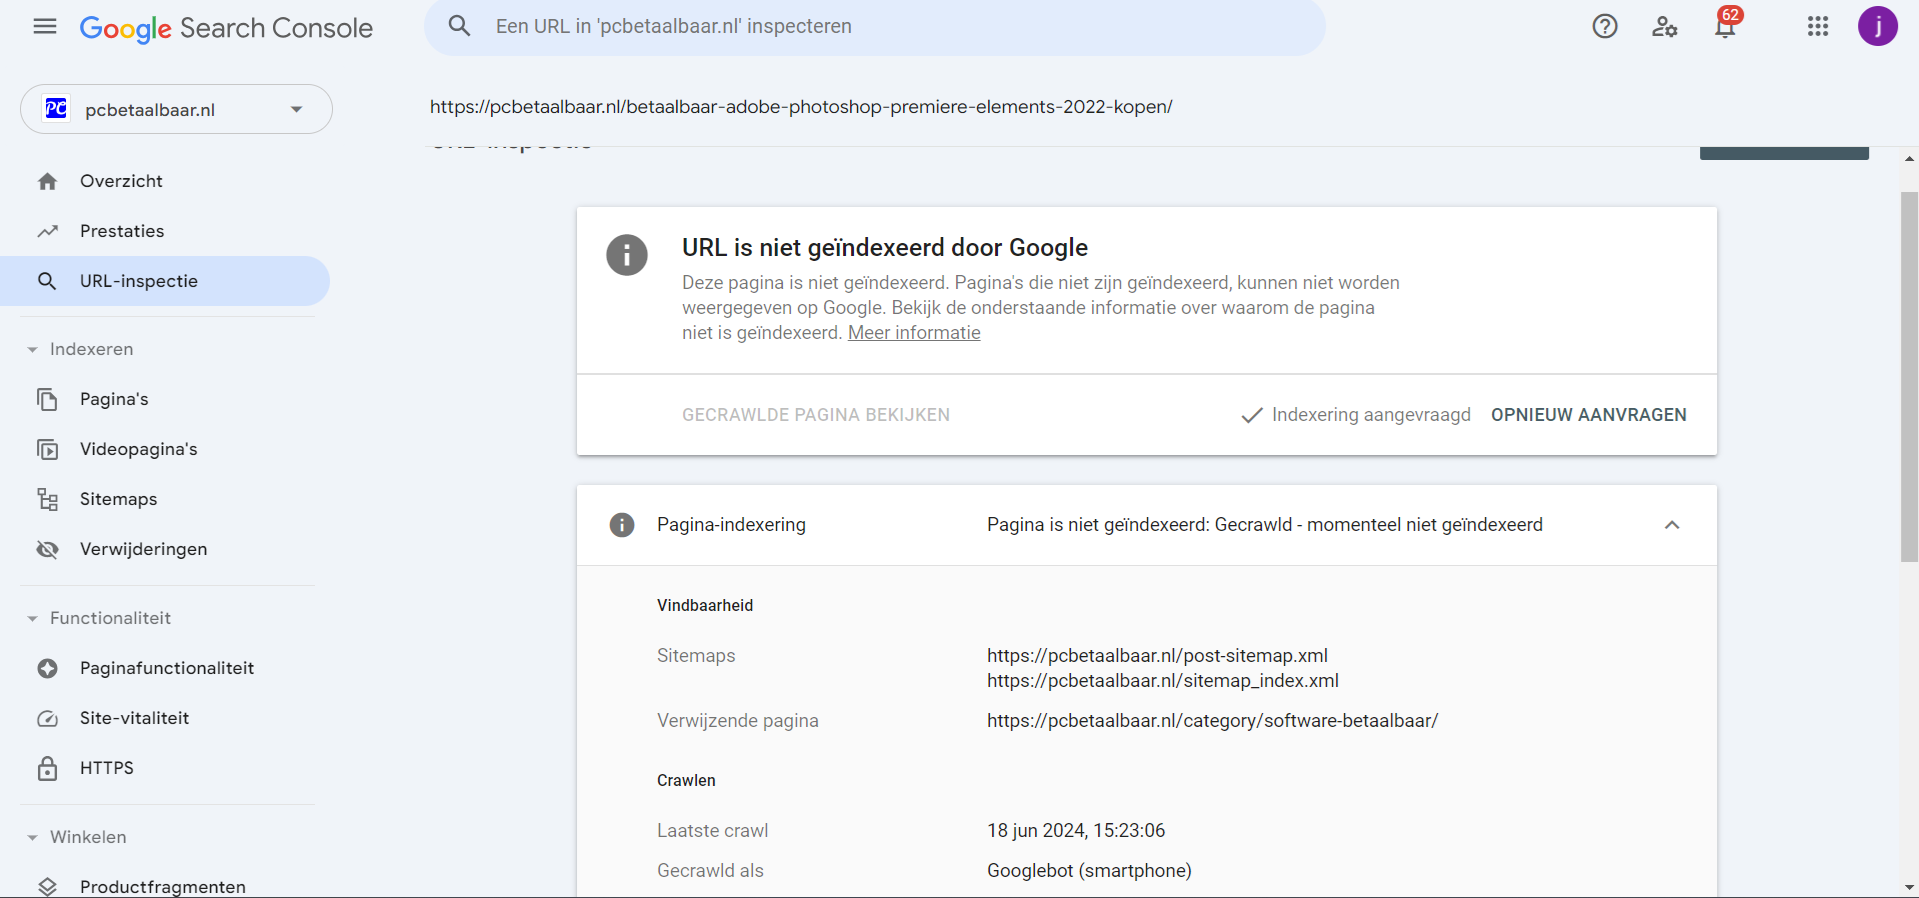Click the scrollbar down arrow
1919x898 pixels.
(x=1909, y=887)
